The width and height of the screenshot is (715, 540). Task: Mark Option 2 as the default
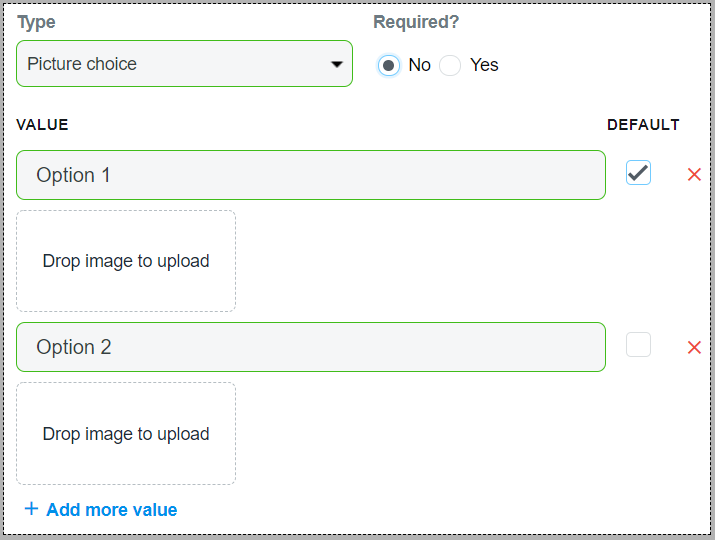coord(638,345)
